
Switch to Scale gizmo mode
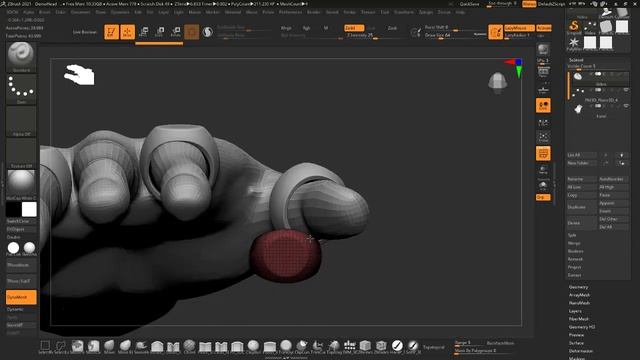point(160,32)
